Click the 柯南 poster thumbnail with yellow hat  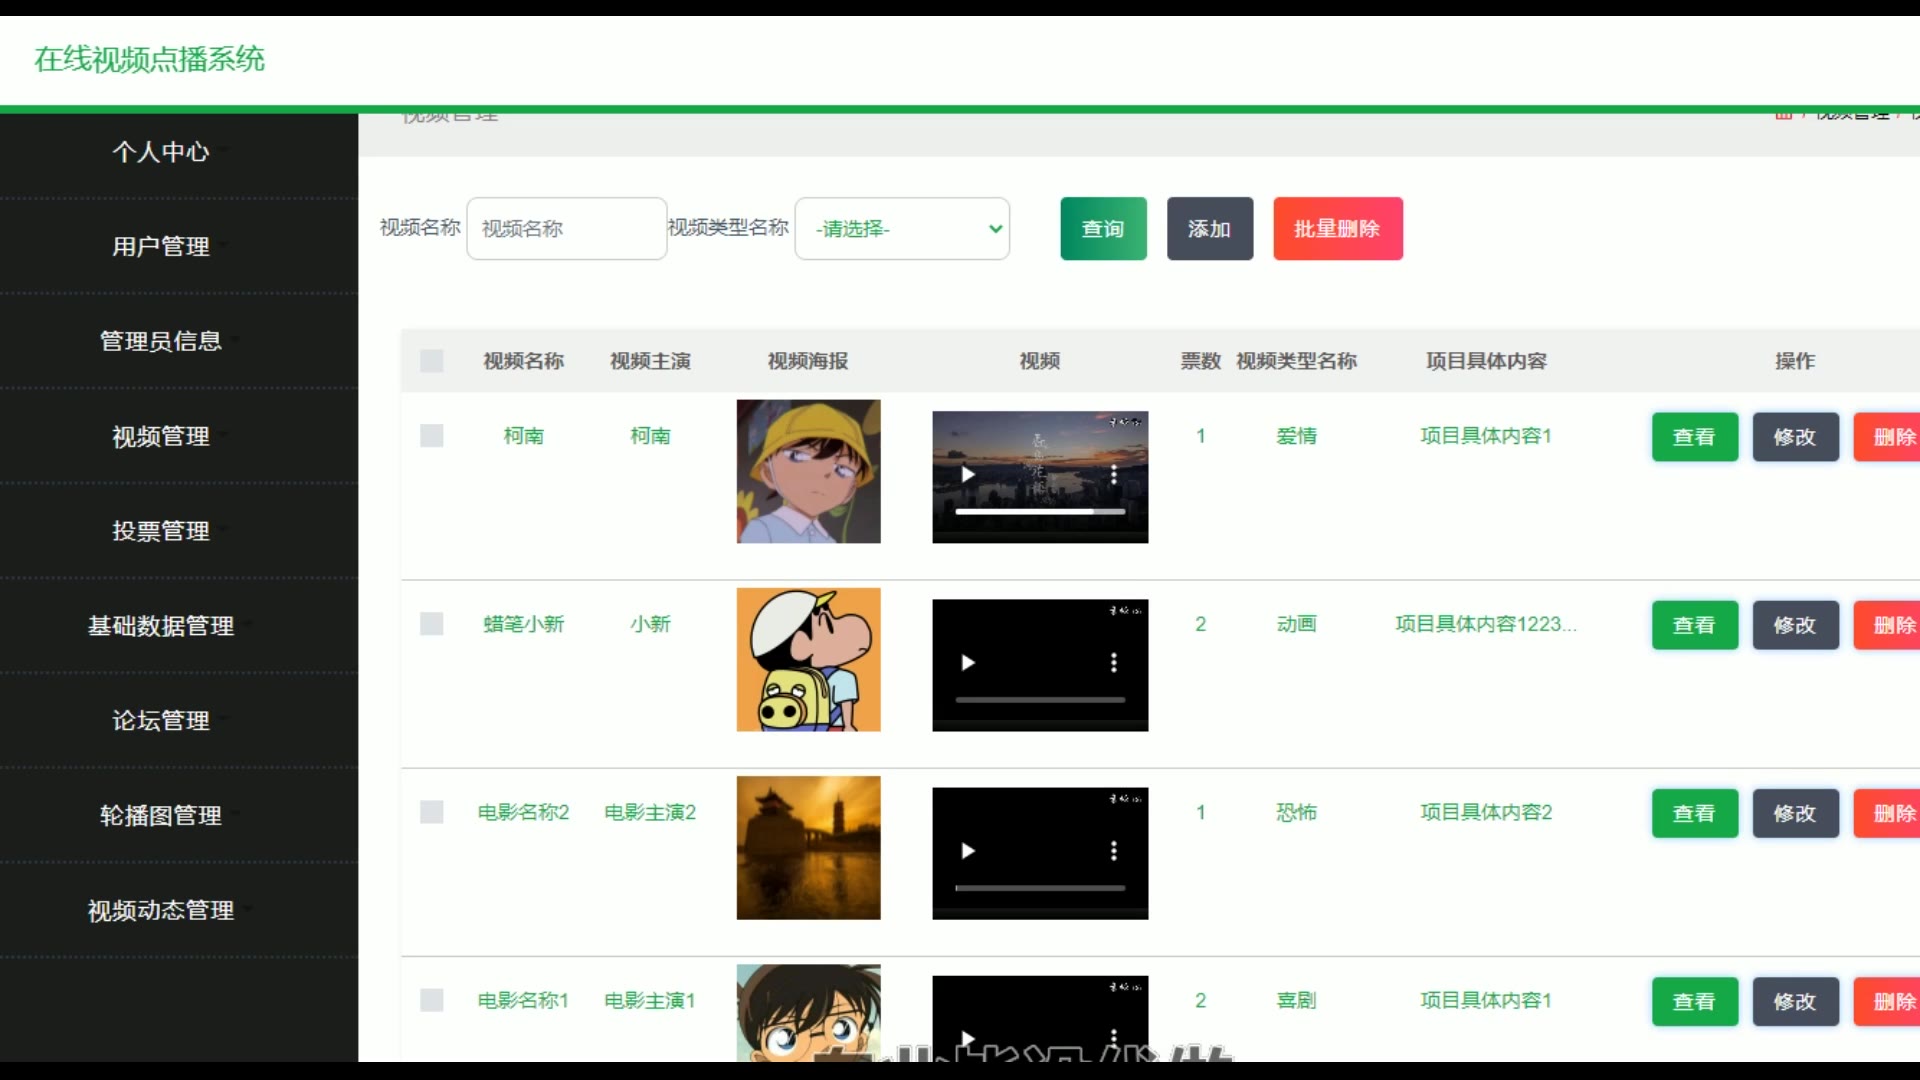coord(808,472)
